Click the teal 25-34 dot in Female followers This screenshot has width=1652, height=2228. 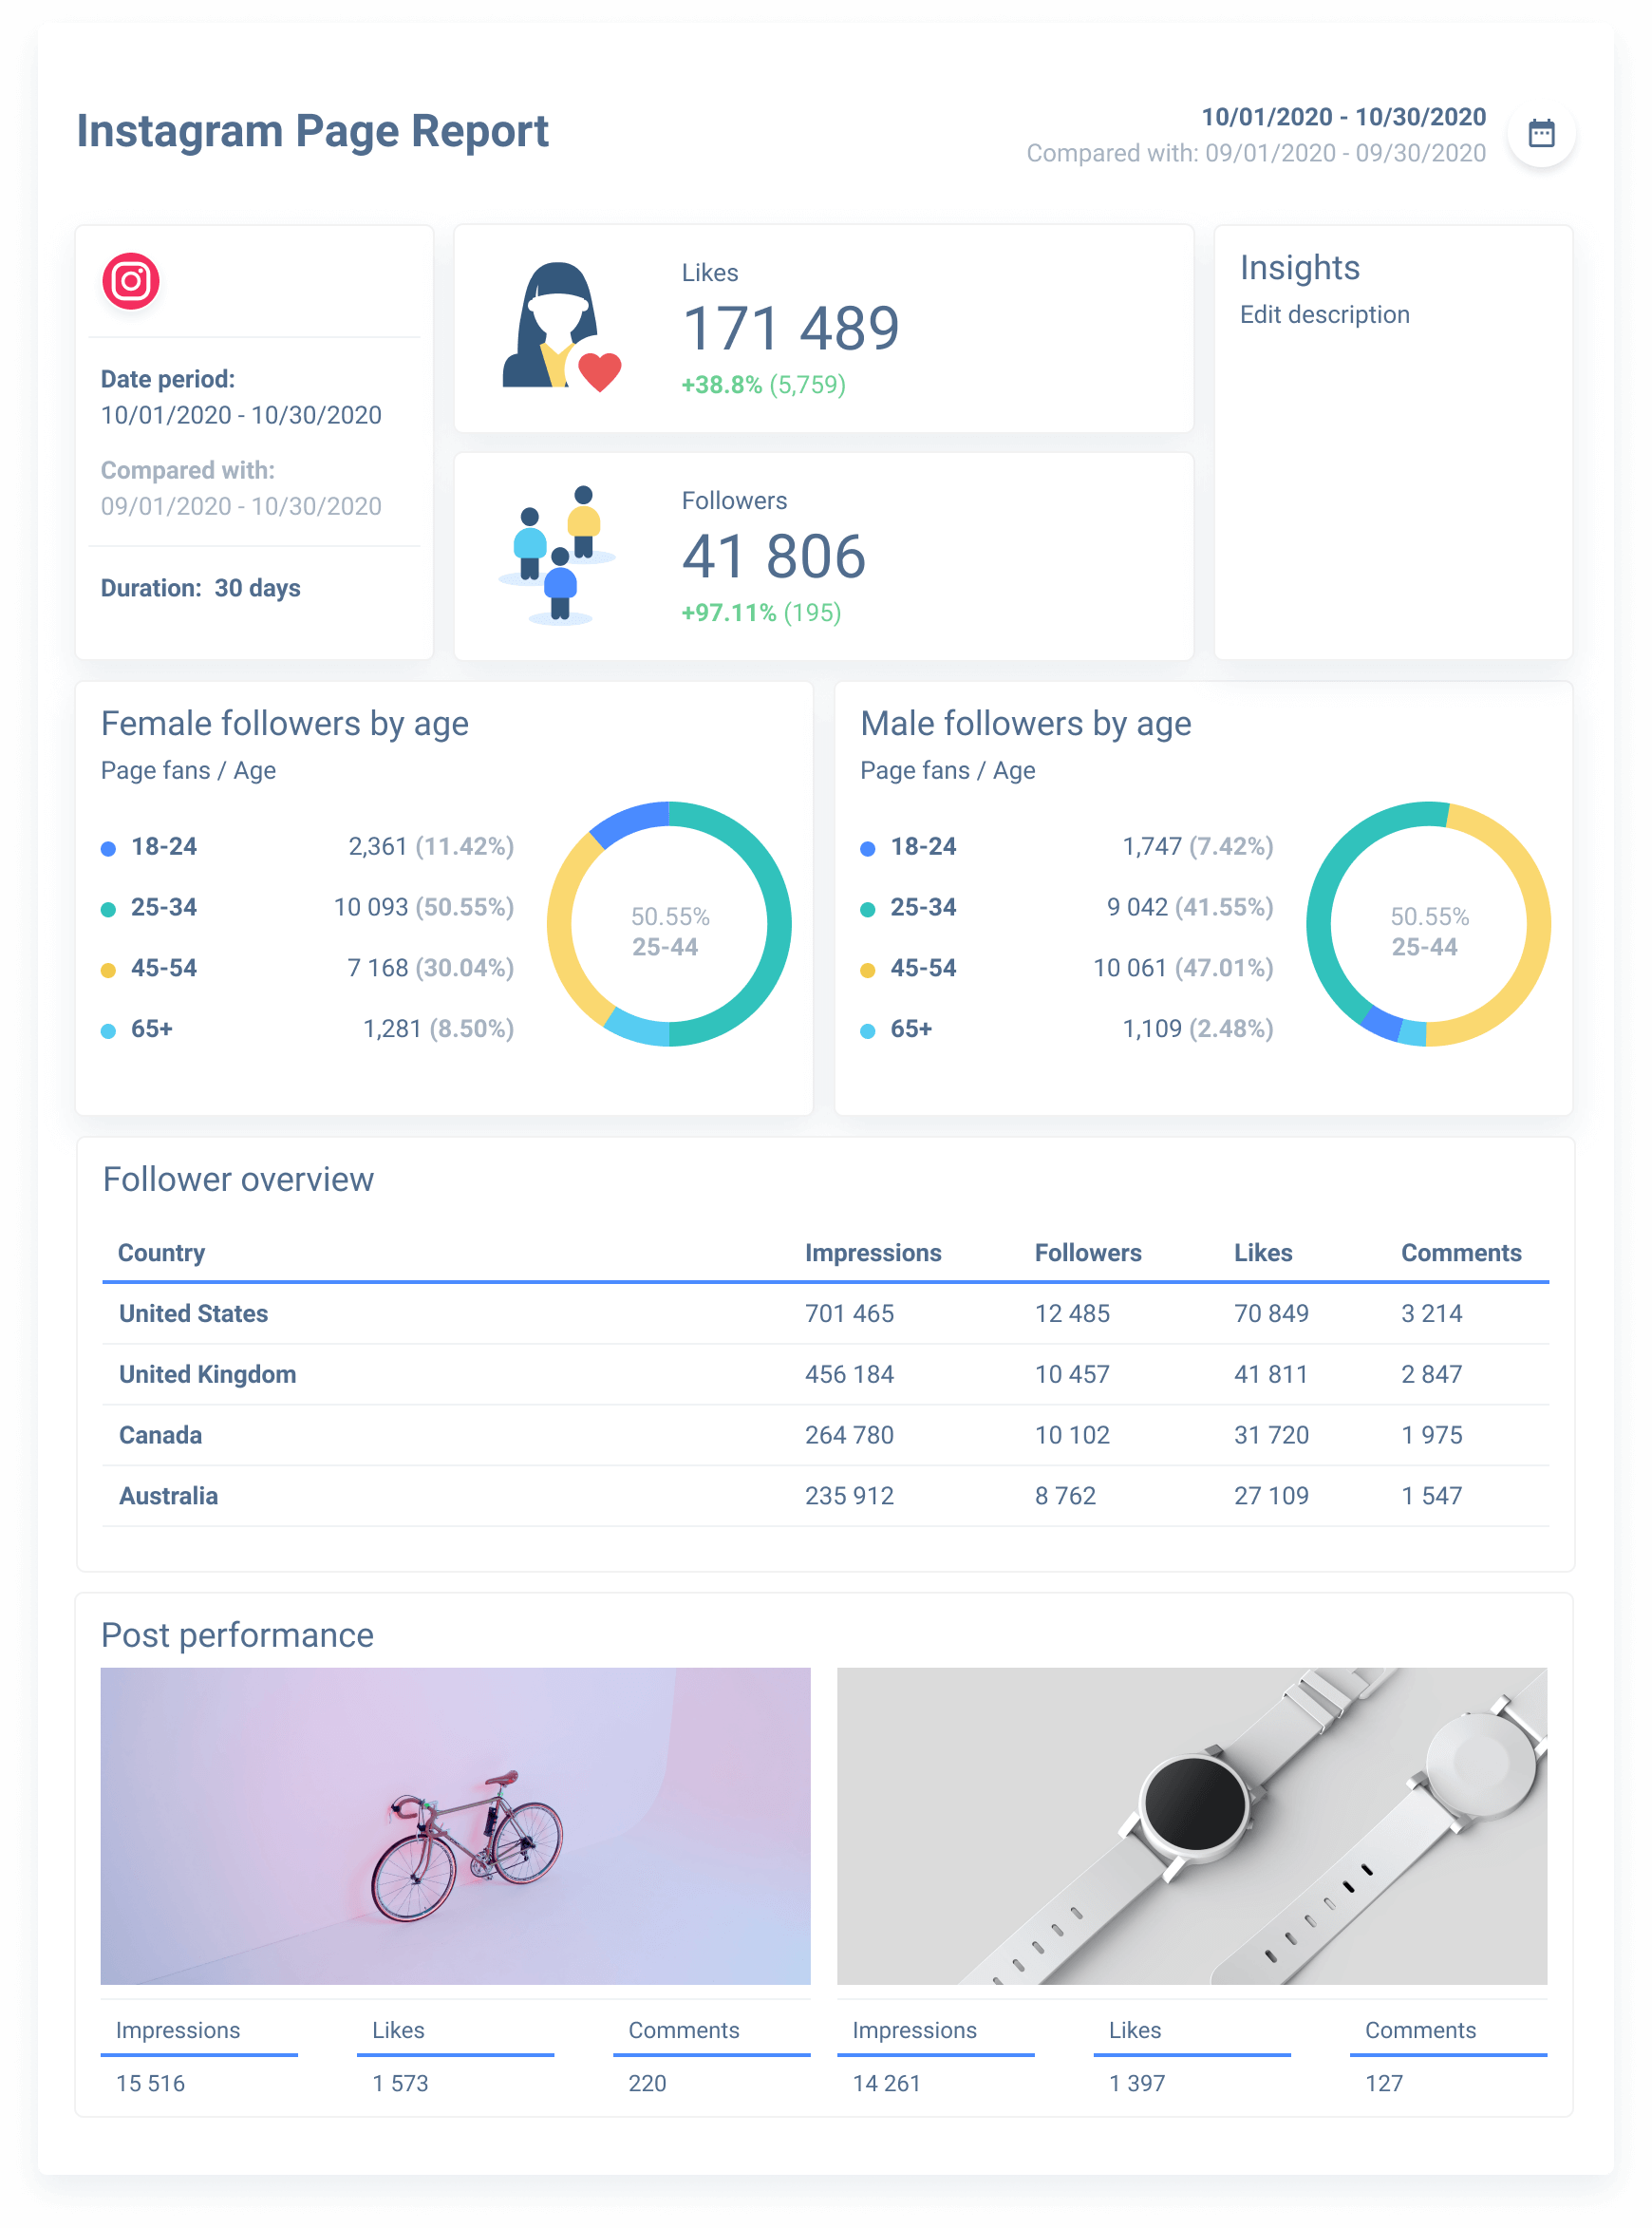[108, 910]
